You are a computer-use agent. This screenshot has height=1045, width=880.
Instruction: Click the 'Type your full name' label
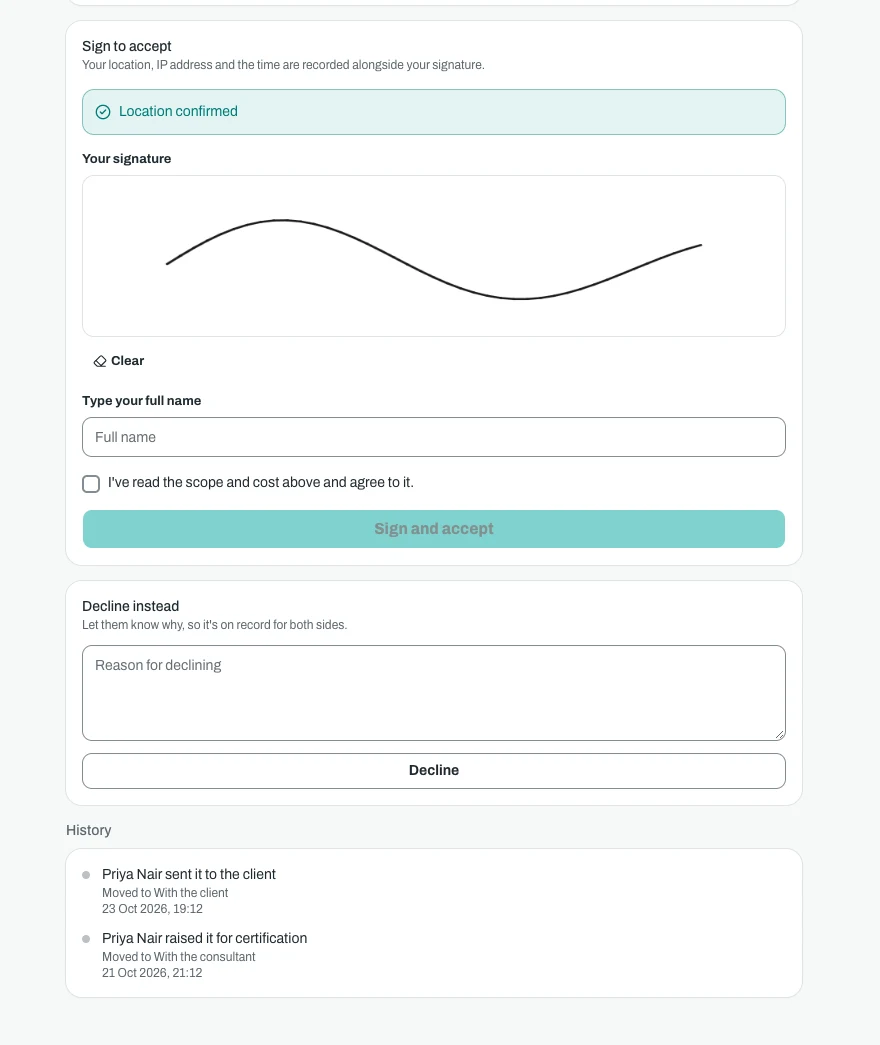click(x=141, y=401)
